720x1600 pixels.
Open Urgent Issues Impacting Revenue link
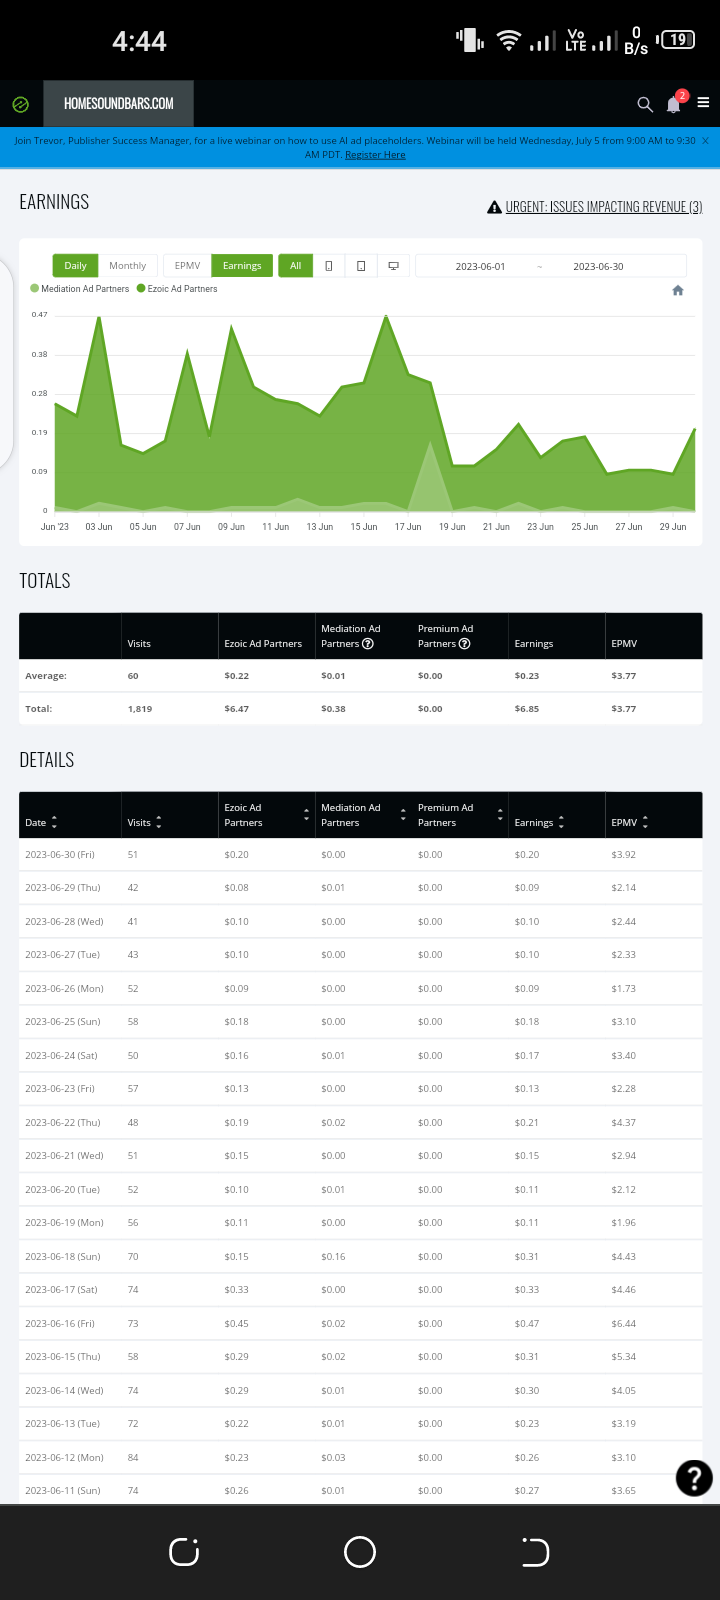[595, 207]
